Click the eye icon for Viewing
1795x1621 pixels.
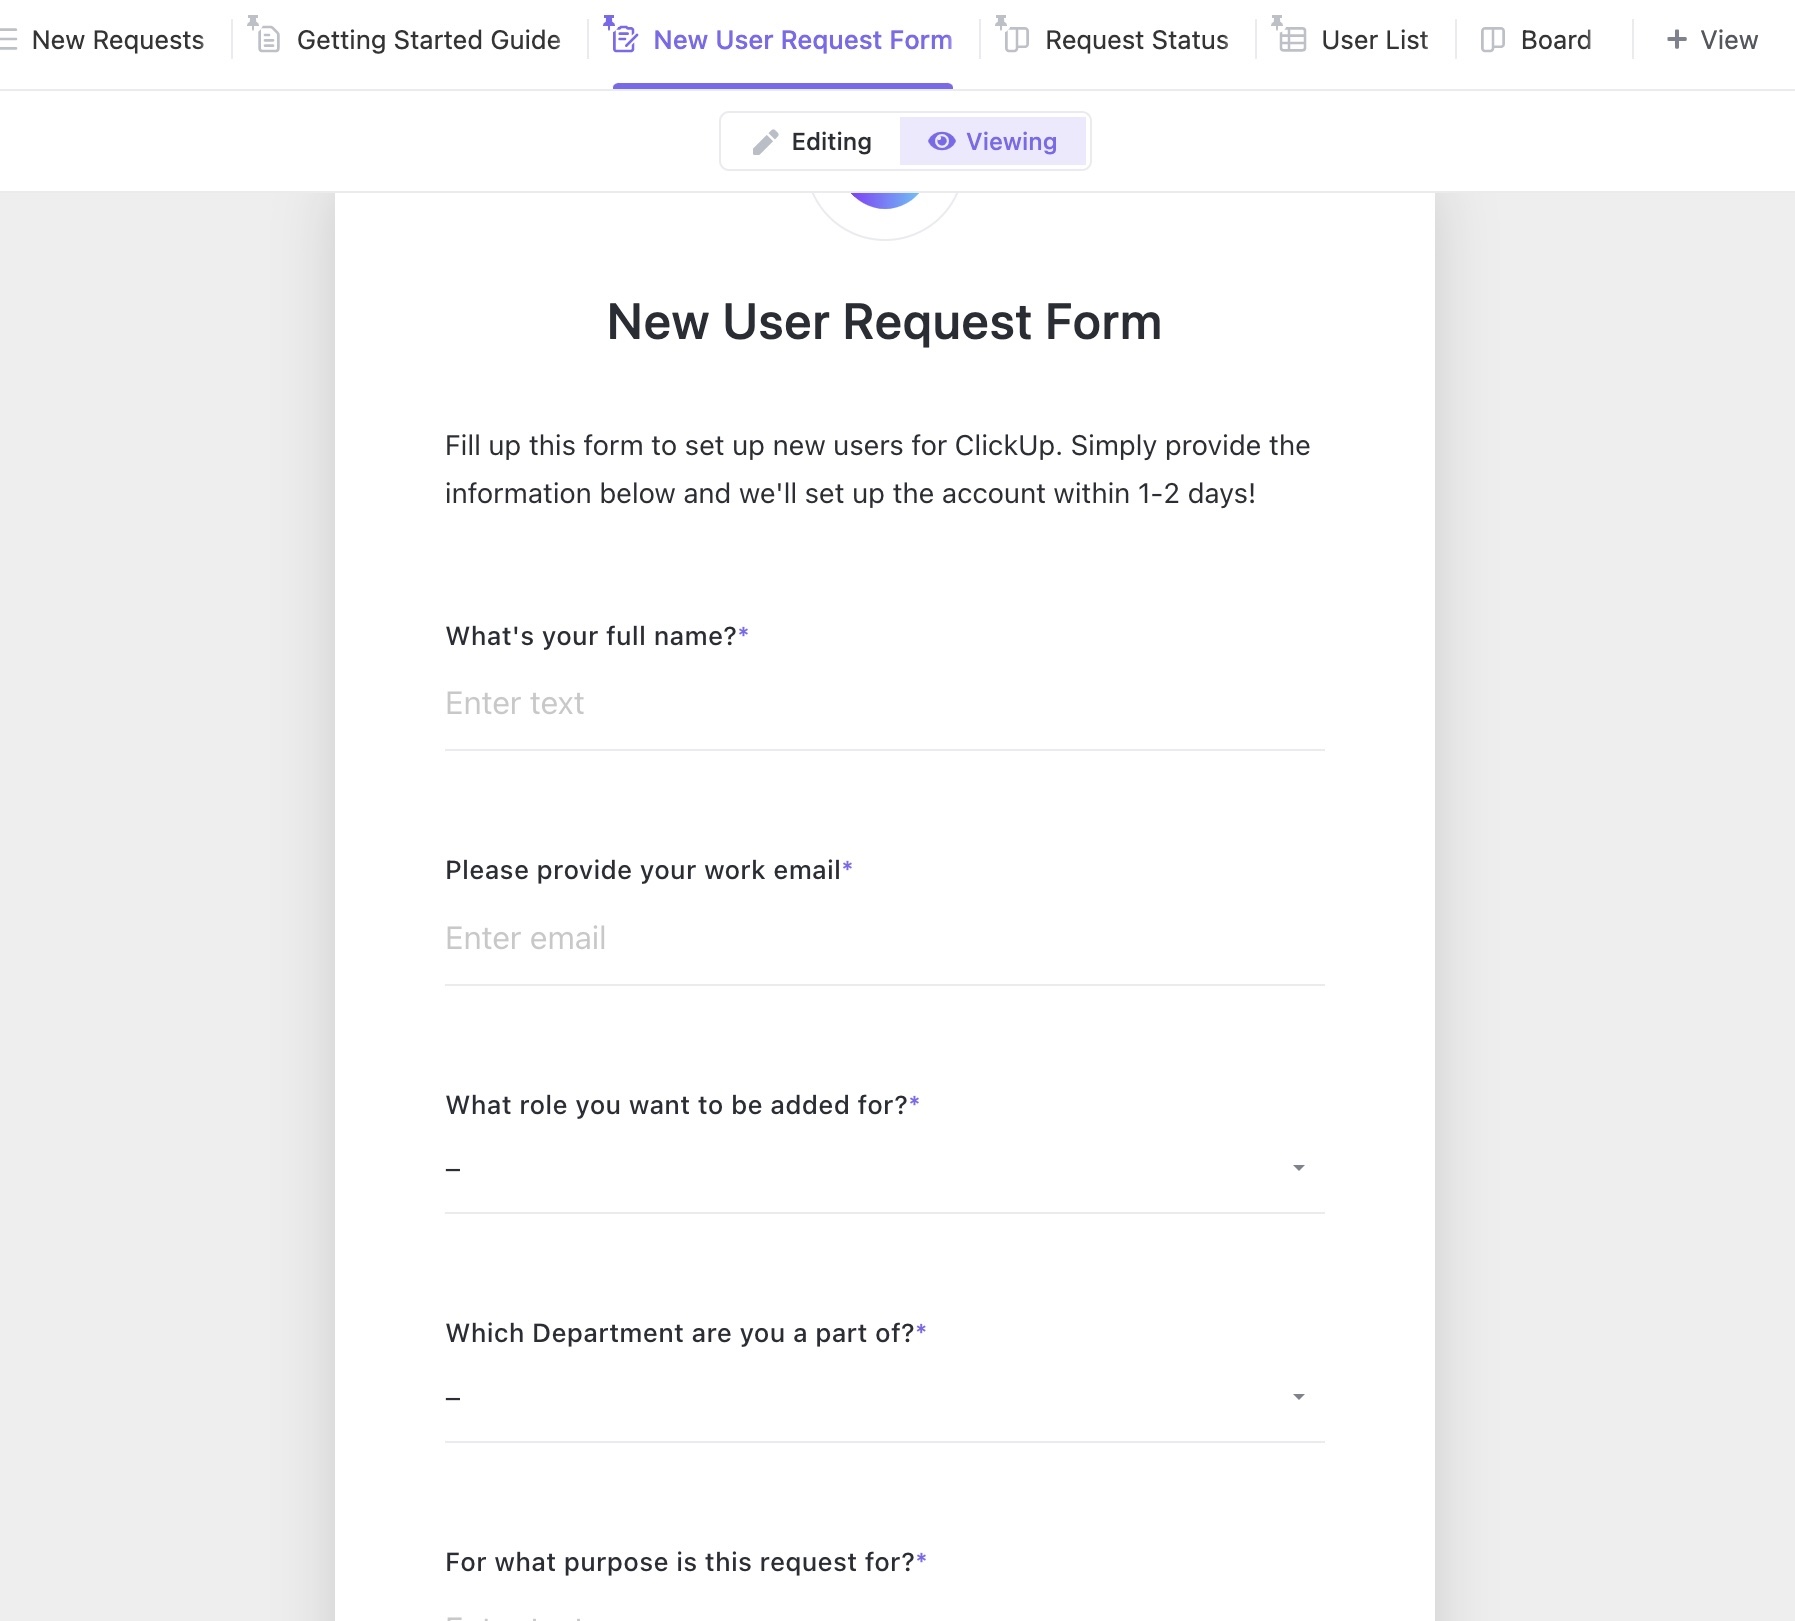[x=941, y=142]
